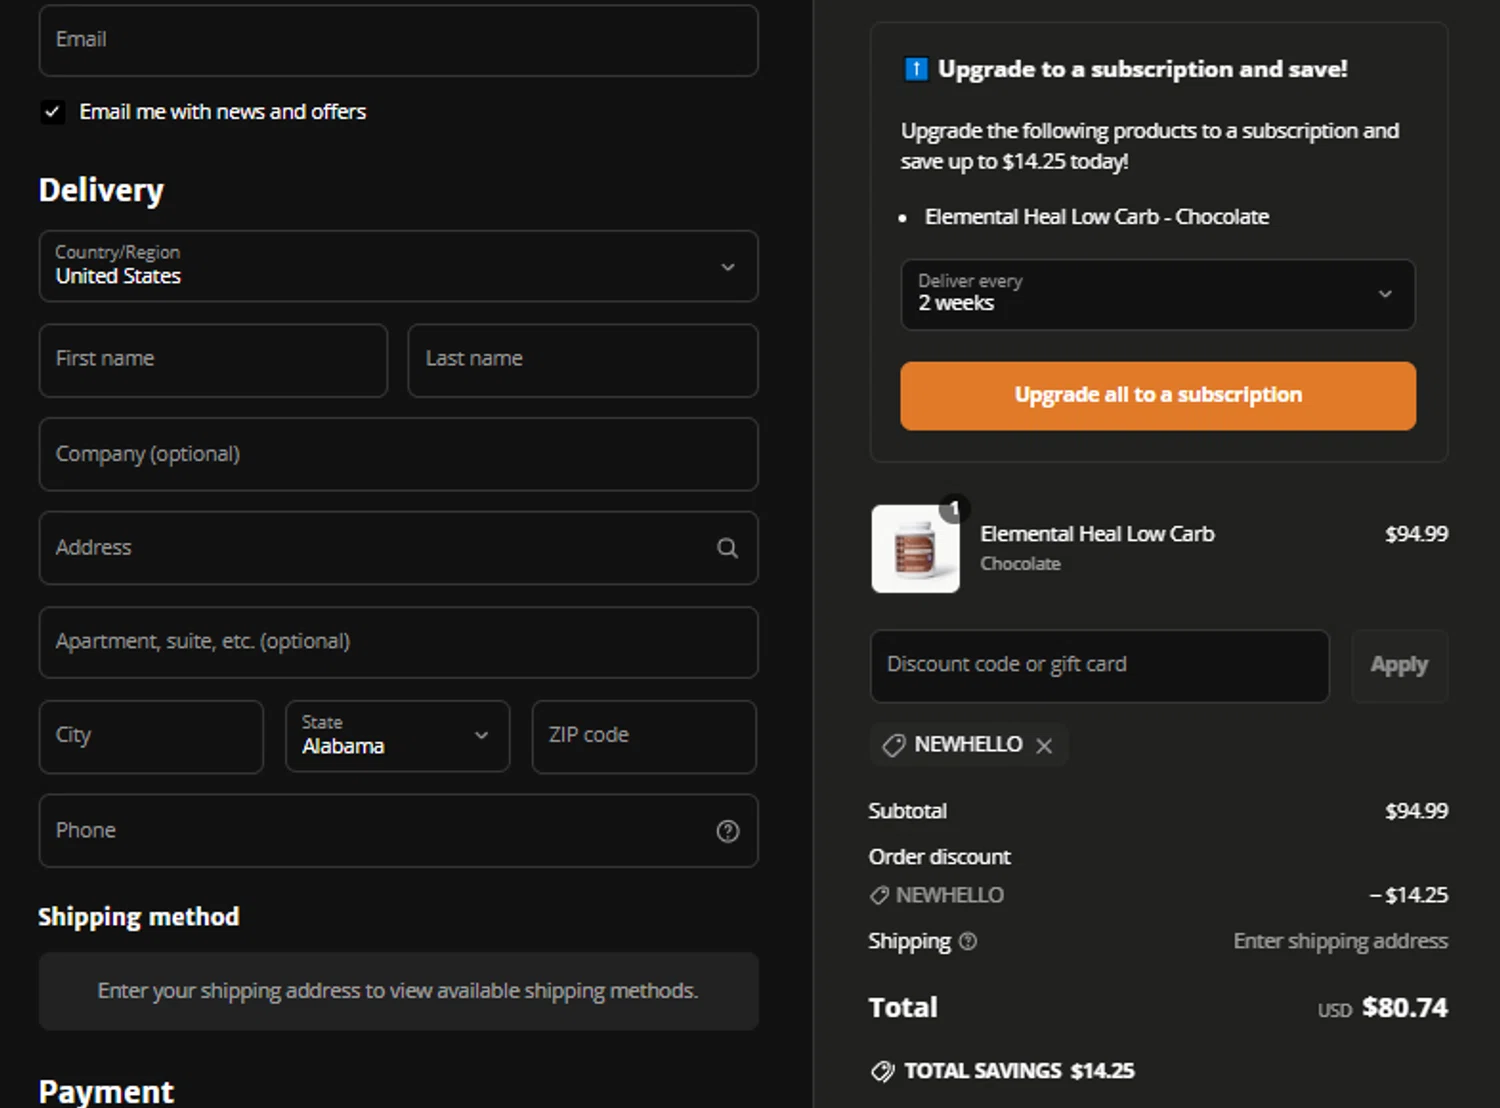Click the ZIP code field
The image size is (1500, 1108).
644,736
